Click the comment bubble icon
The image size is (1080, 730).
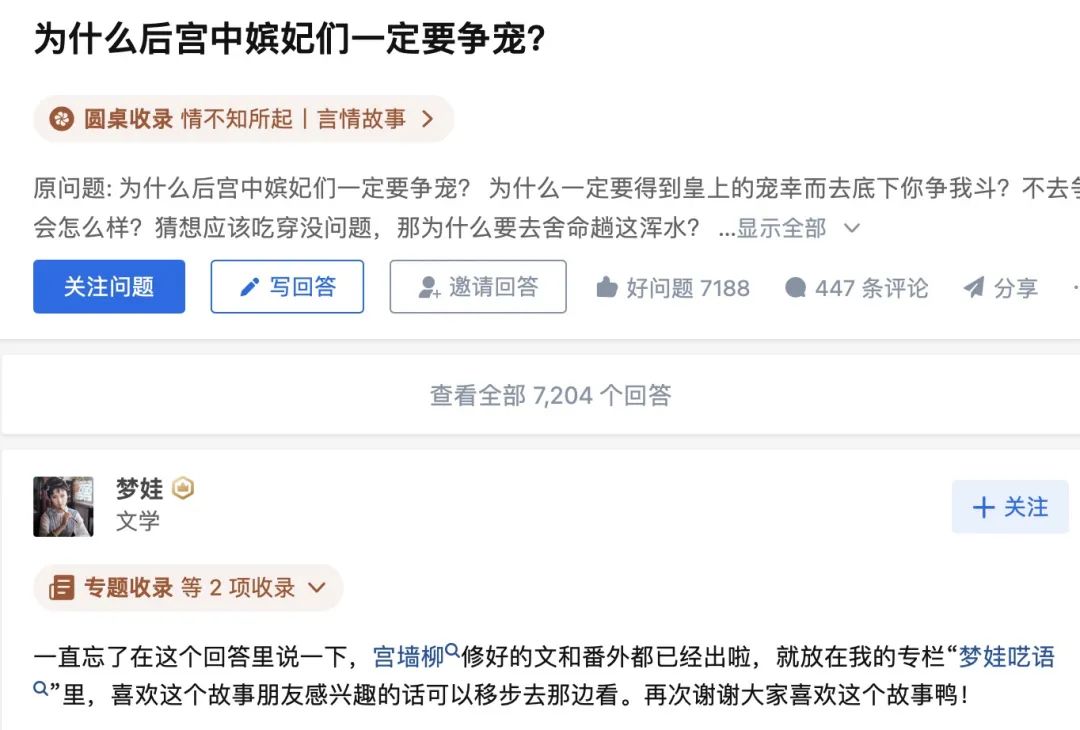click(x=796, y=288)
